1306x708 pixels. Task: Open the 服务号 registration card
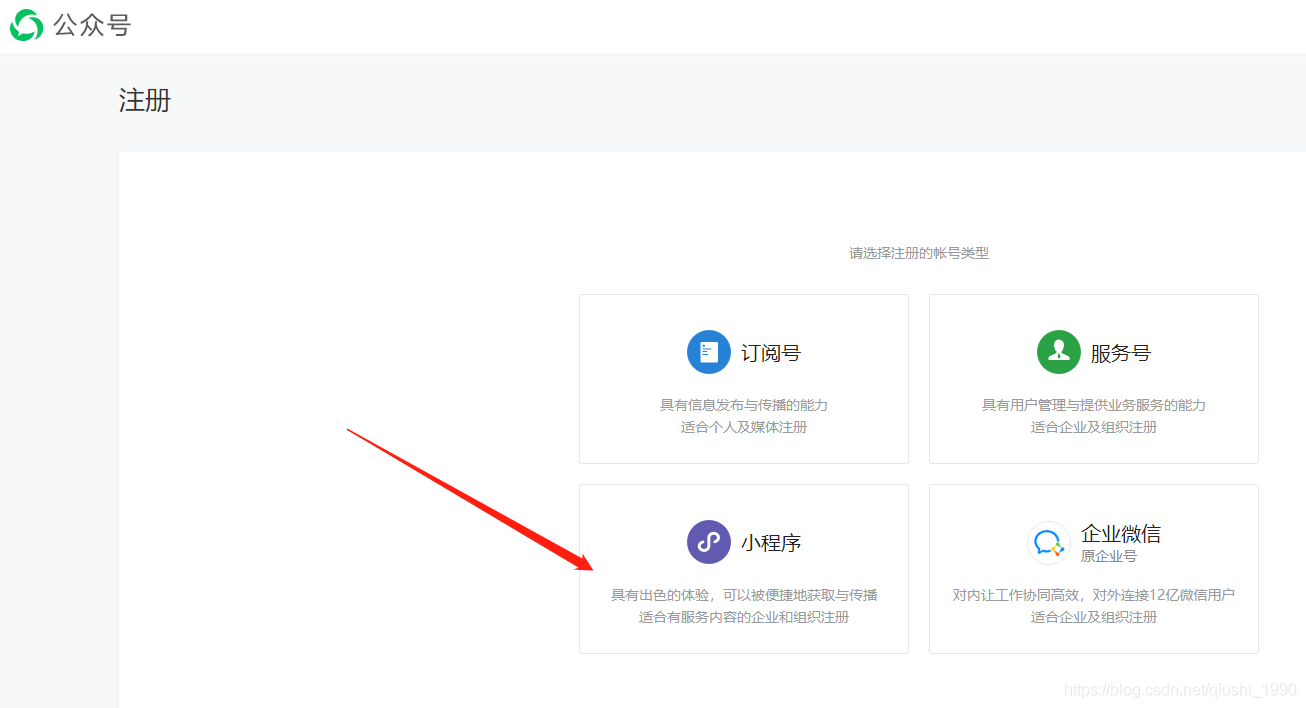[x=1093, y=378]
